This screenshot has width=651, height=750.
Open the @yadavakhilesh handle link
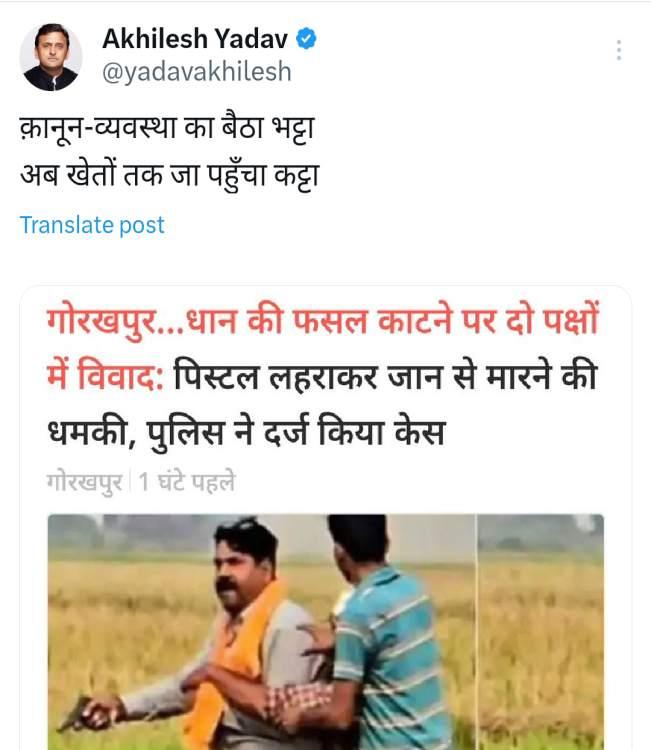(197, 72)
